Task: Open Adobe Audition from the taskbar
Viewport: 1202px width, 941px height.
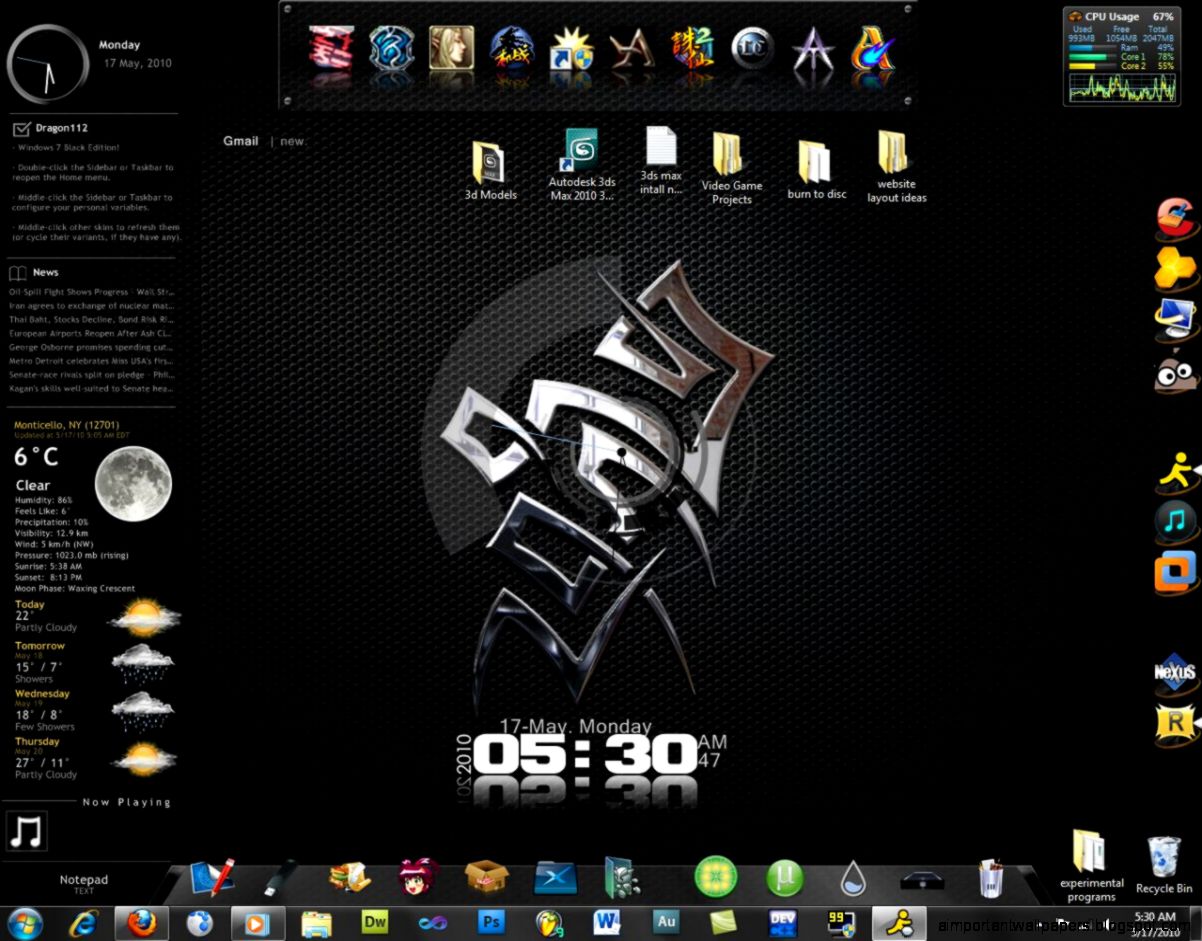Action: [665, 923]
